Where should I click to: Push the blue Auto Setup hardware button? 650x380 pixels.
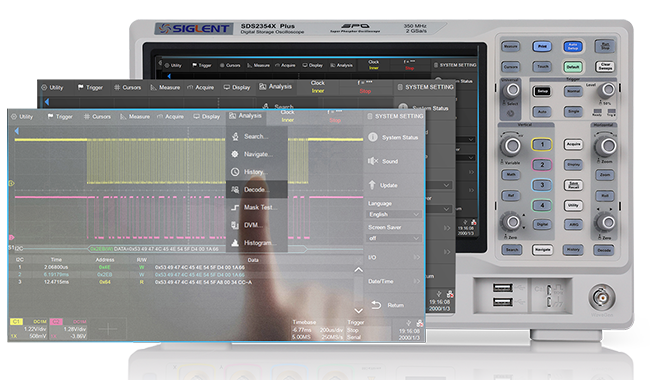pyautogui.click(x=573, y=46)
